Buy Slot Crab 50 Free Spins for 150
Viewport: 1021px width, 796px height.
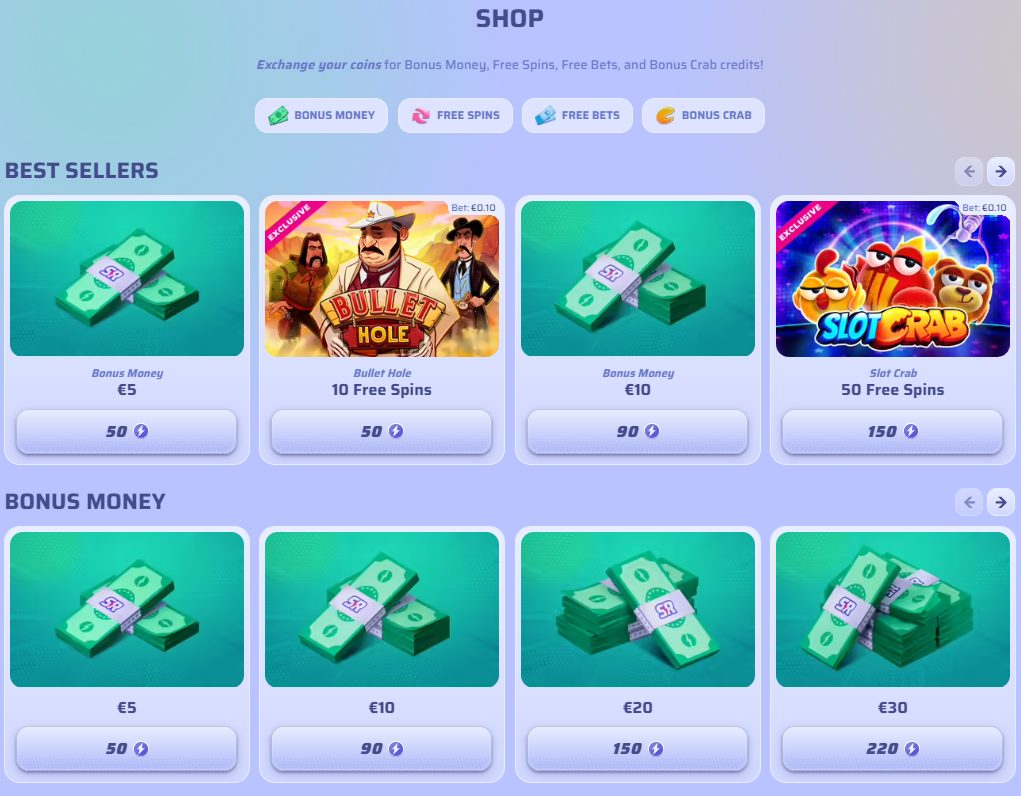[892, 431]
